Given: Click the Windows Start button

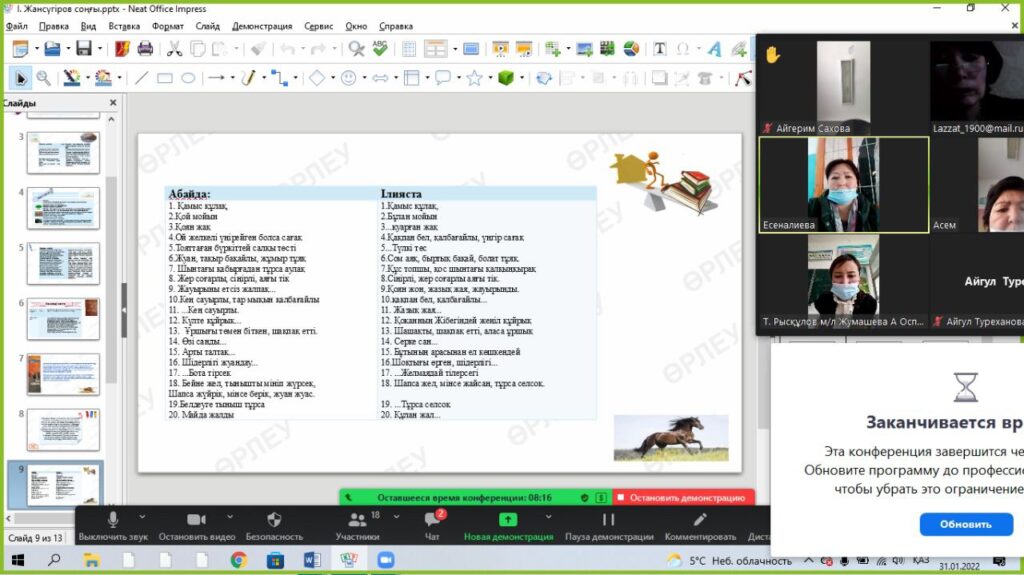Looking at the screenshot, I should [18, 560].
